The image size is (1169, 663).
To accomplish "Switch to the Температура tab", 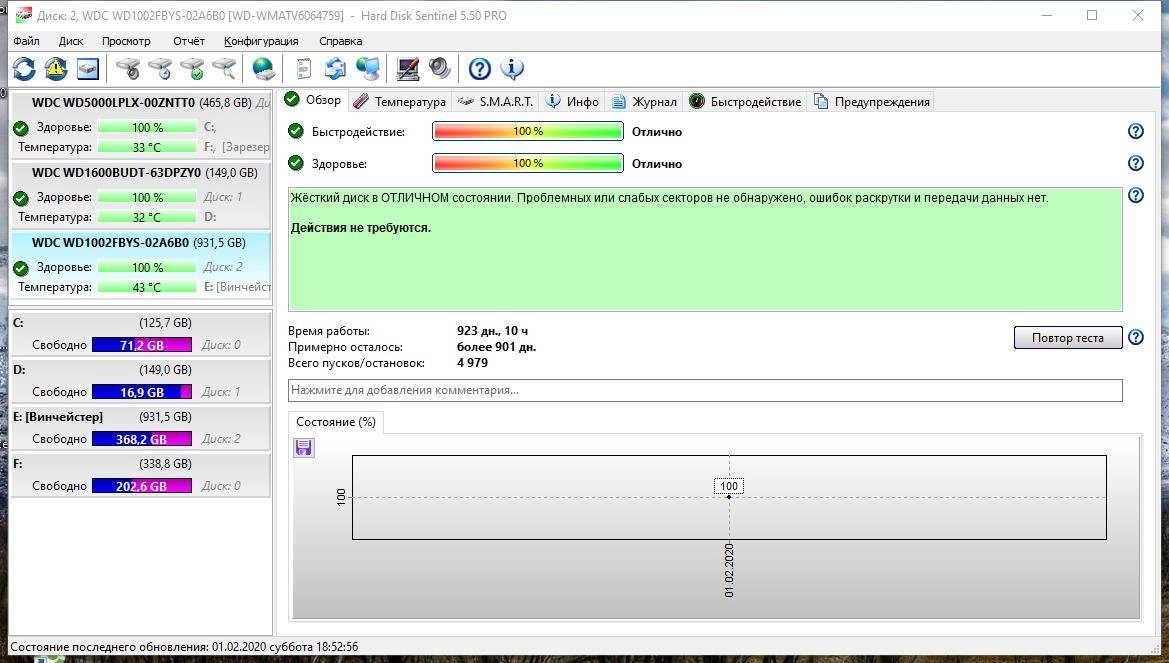I will tap(400, 101).
